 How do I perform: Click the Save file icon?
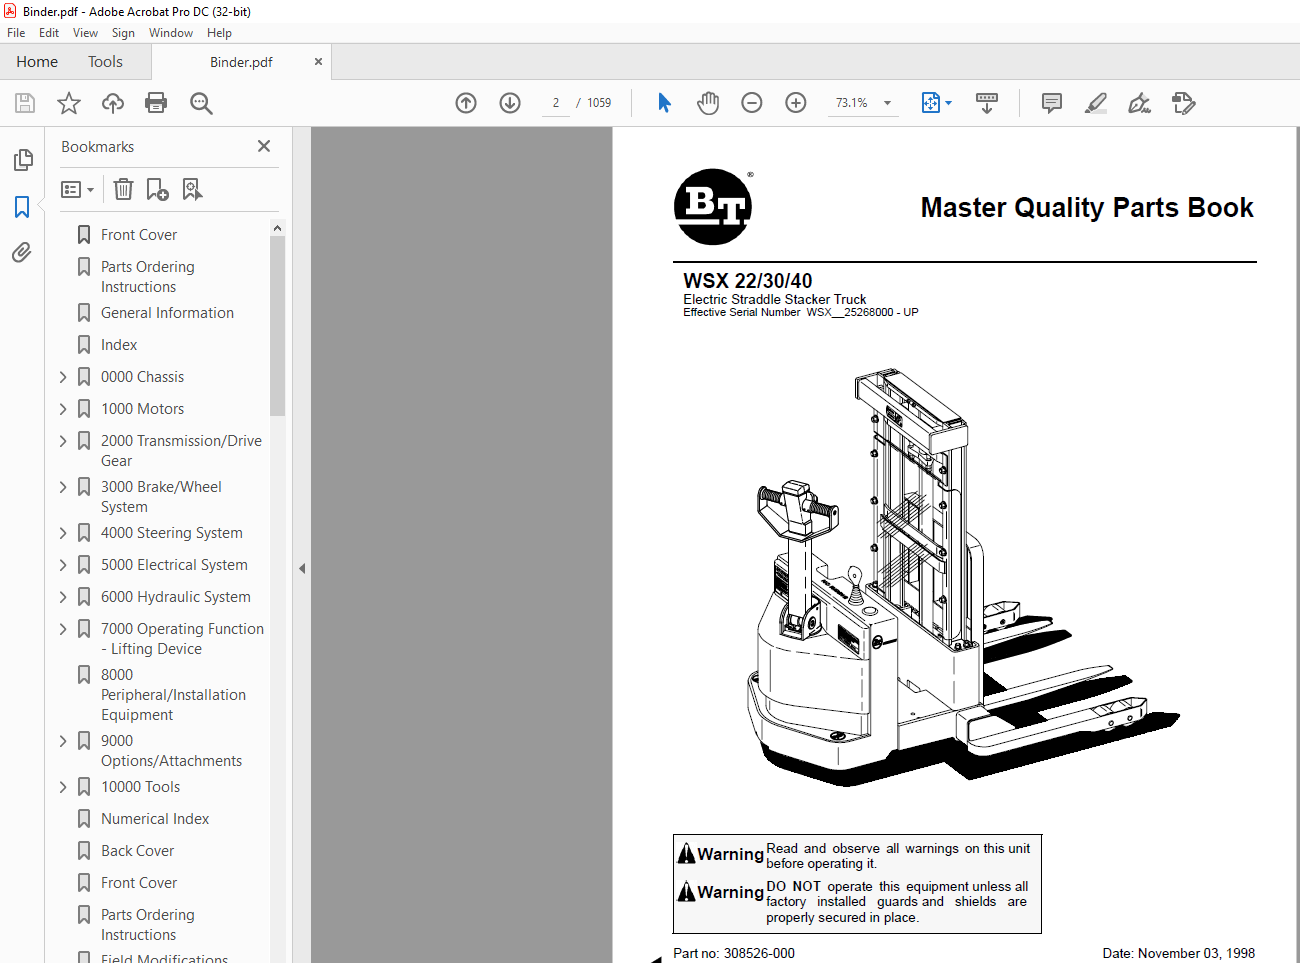click(25, 103)
